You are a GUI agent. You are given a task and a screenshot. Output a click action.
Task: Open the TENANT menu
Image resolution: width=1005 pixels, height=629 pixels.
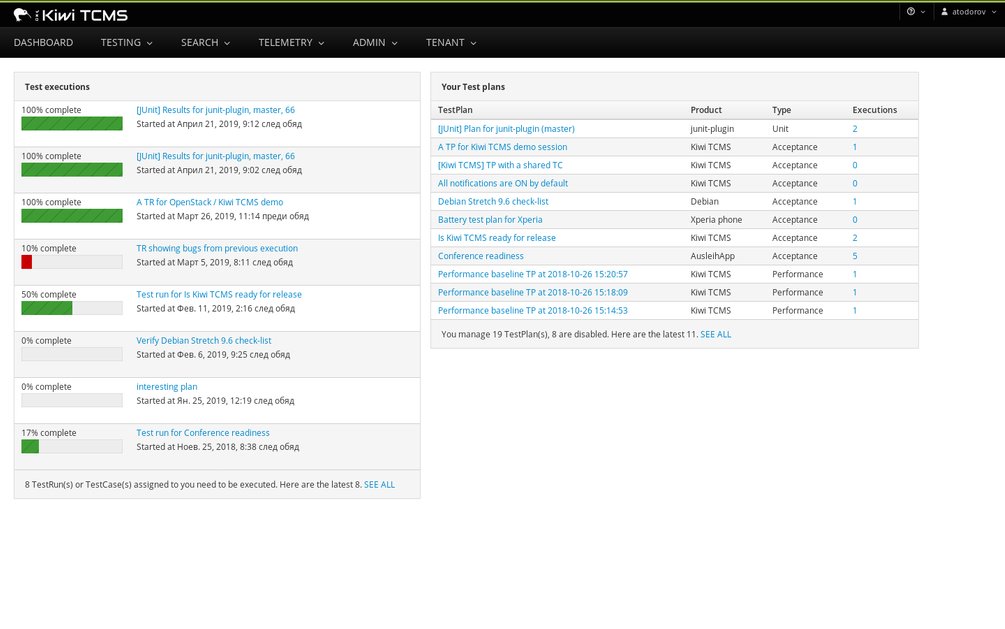(x=451, y=42)
